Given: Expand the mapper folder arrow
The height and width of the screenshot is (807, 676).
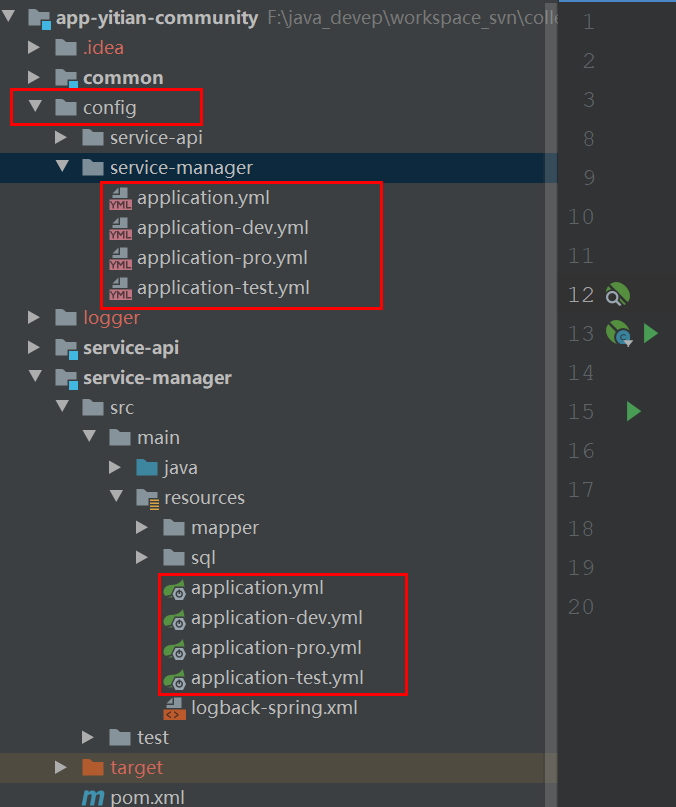Looking at the screenshot, I should tap(142, 528).
